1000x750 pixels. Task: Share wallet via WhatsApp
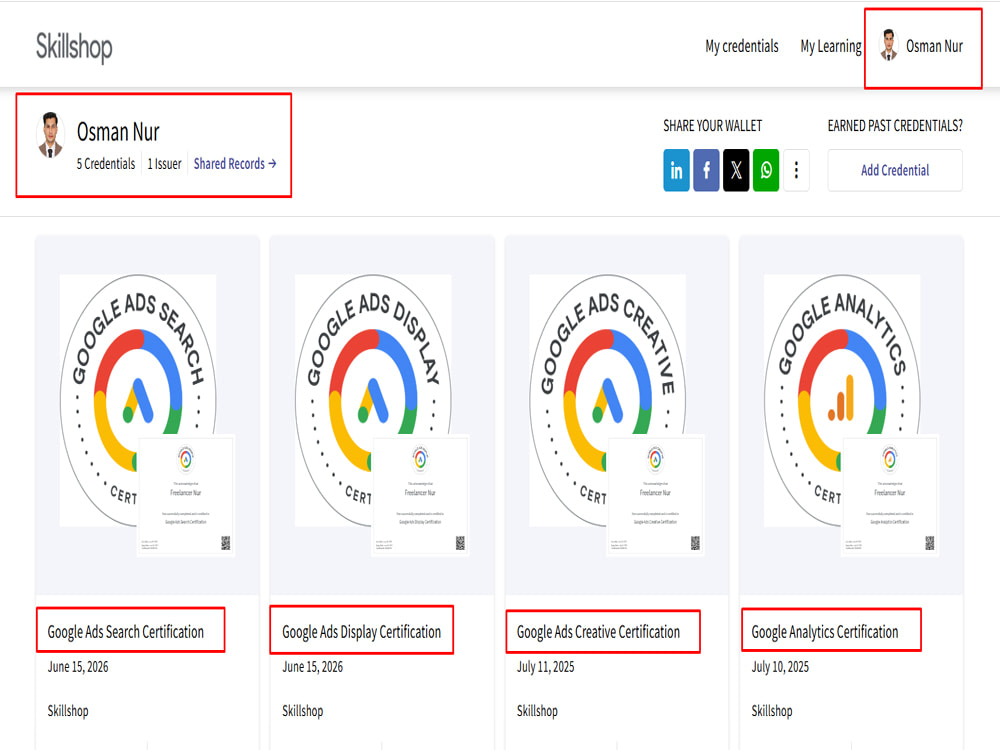coord(766,170)
